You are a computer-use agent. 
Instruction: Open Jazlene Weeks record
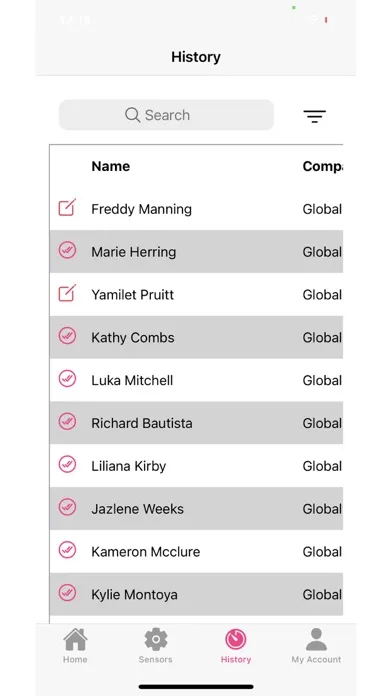click(196, 509)
